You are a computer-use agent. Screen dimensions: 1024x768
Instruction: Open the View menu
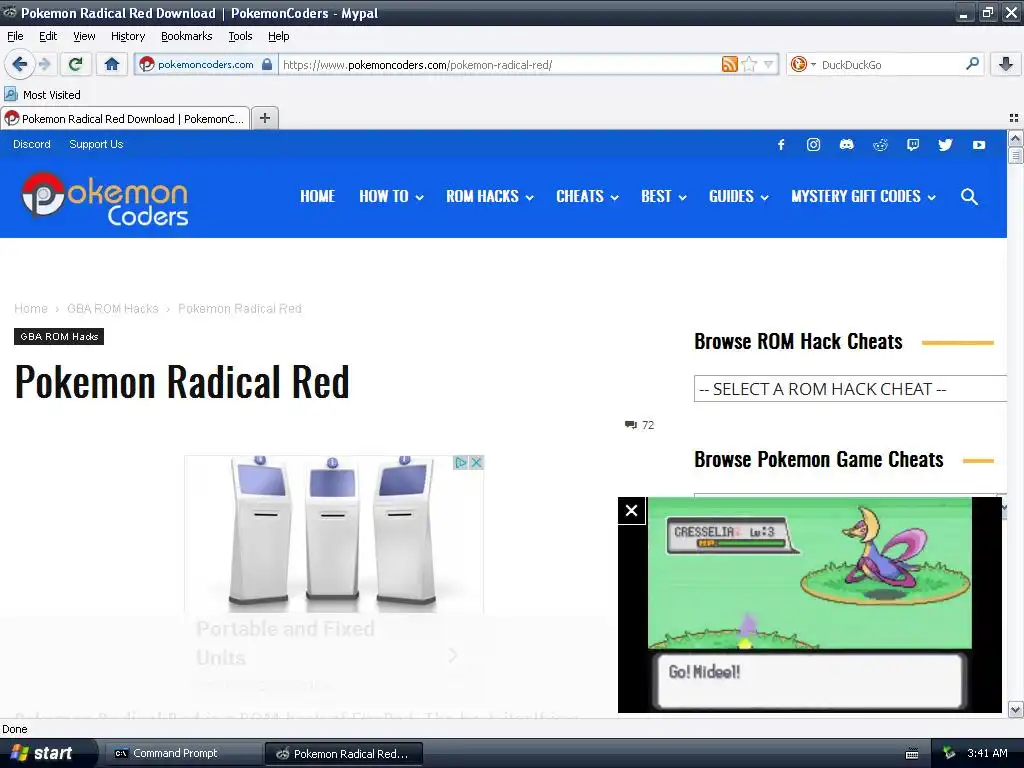point(84,36)
